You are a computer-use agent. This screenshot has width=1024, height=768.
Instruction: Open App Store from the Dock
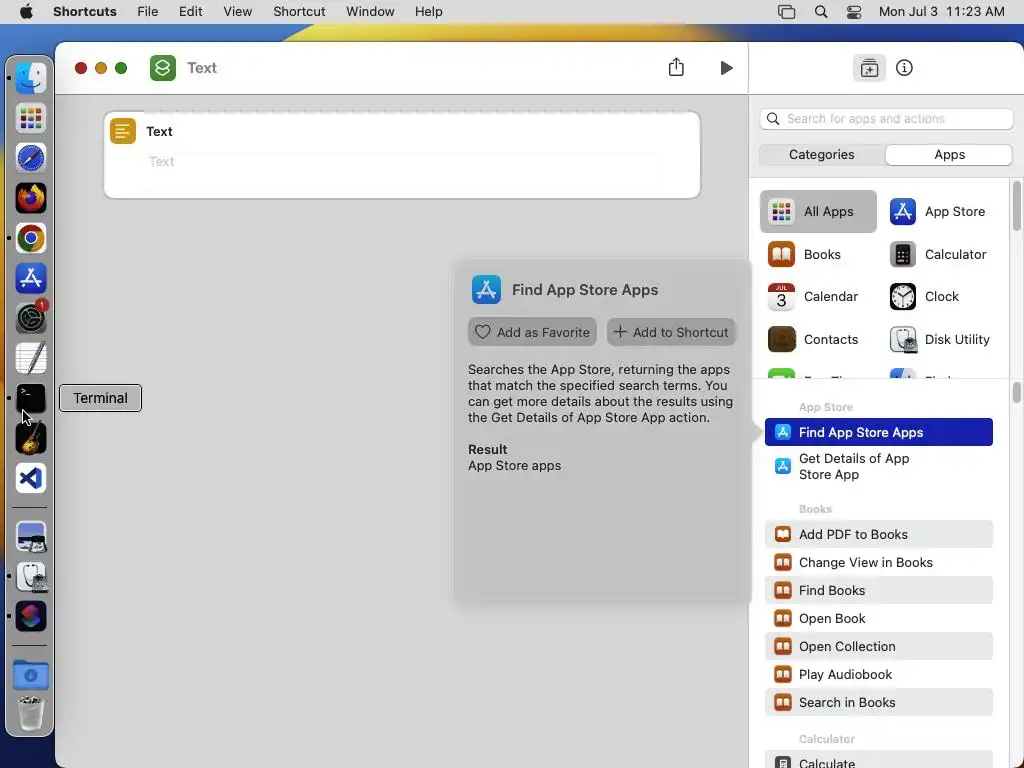[x=31, y=278]
